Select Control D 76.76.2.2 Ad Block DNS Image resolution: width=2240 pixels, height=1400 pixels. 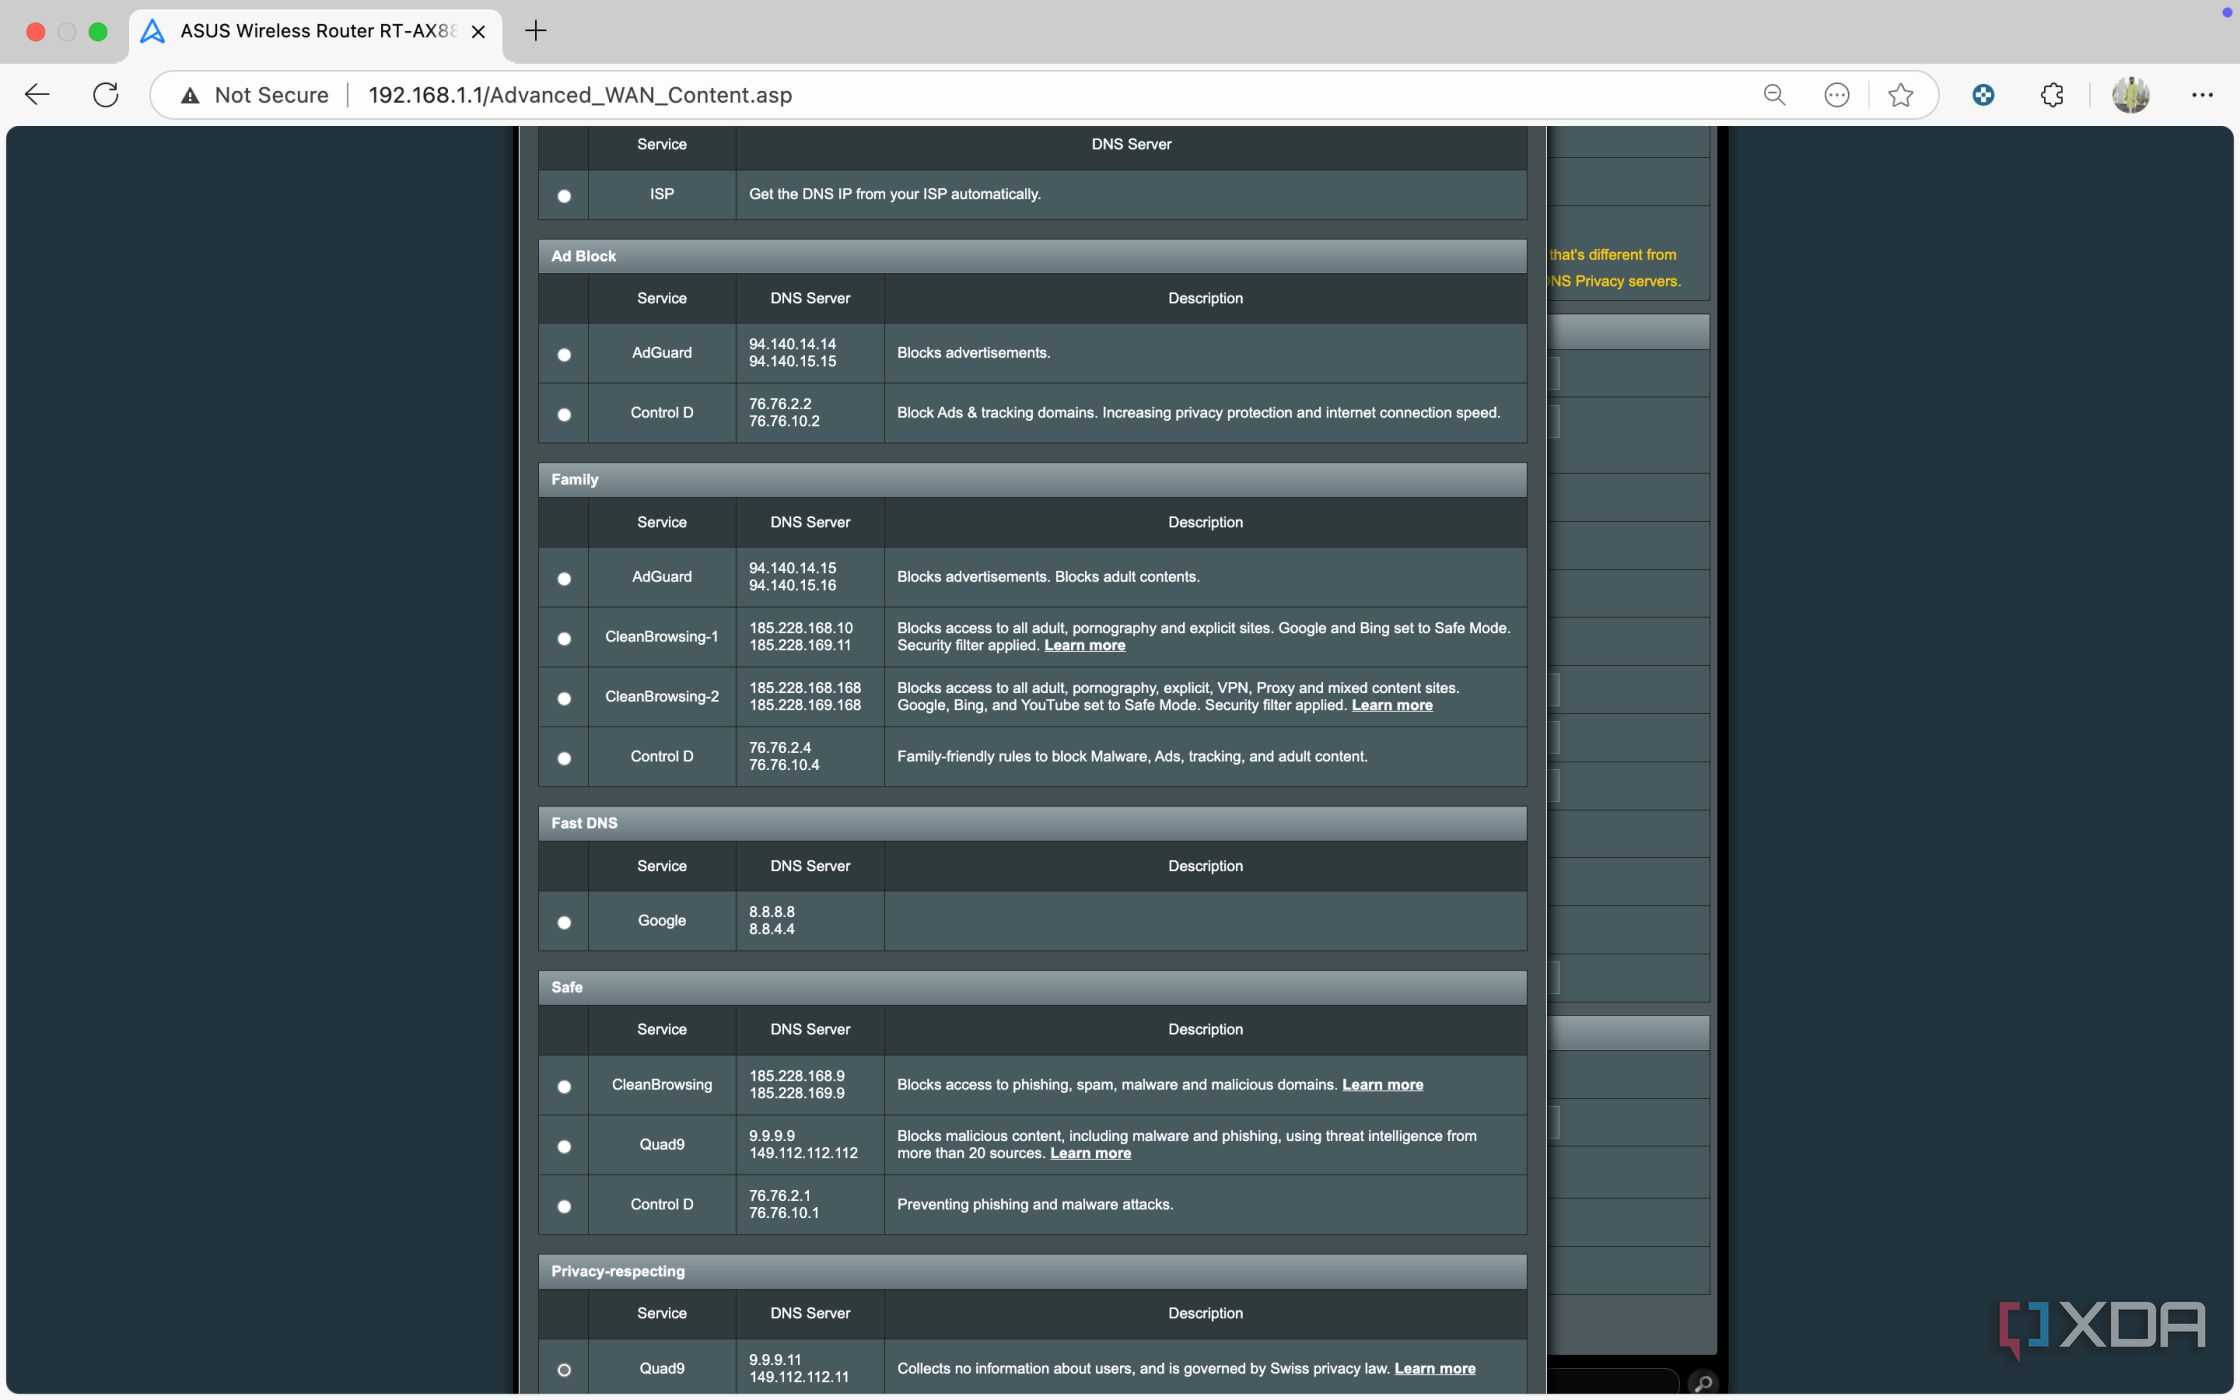(564, 414)
